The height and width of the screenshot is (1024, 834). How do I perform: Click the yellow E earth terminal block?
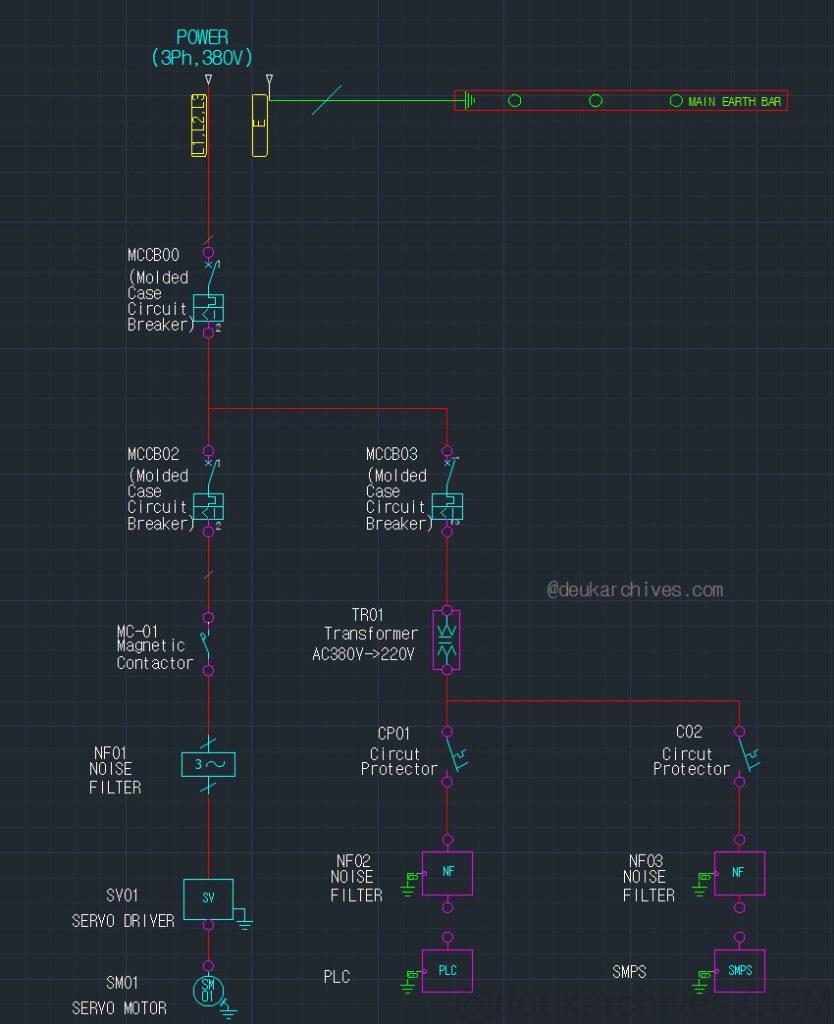tap(260, 125)
